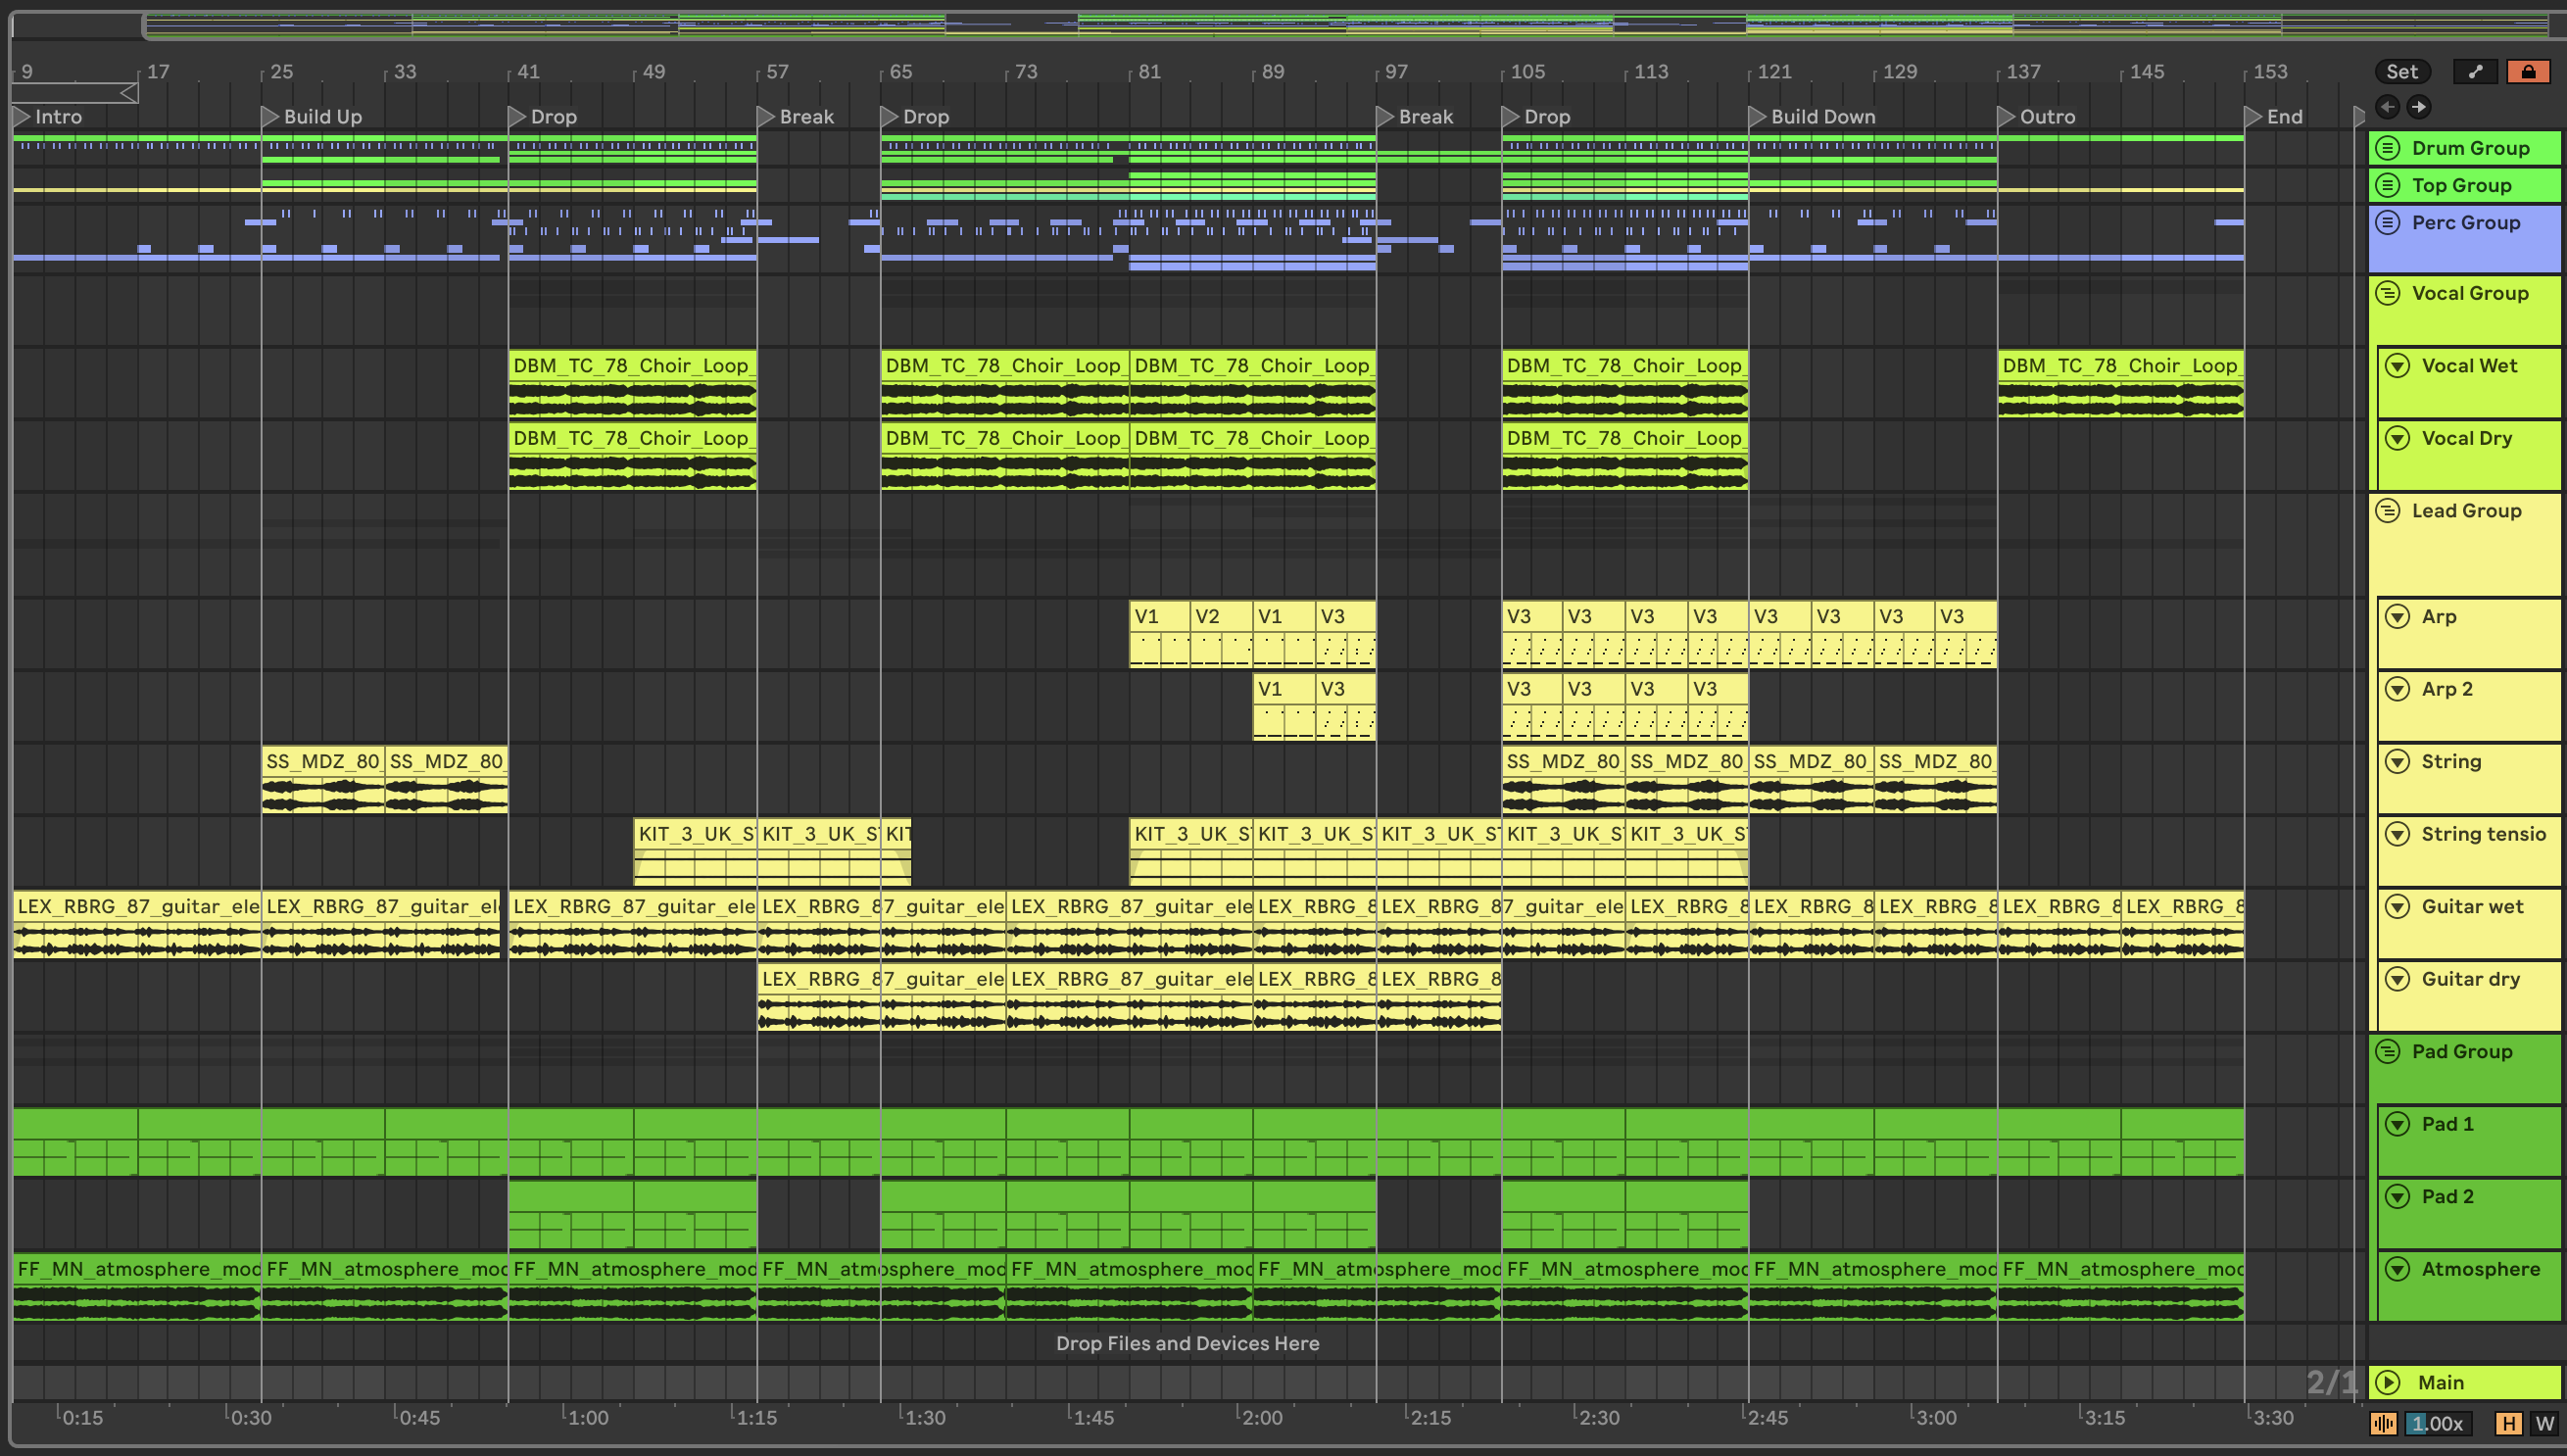Click the loop brace near bar 9
2567x1456 pixels.
75,93
